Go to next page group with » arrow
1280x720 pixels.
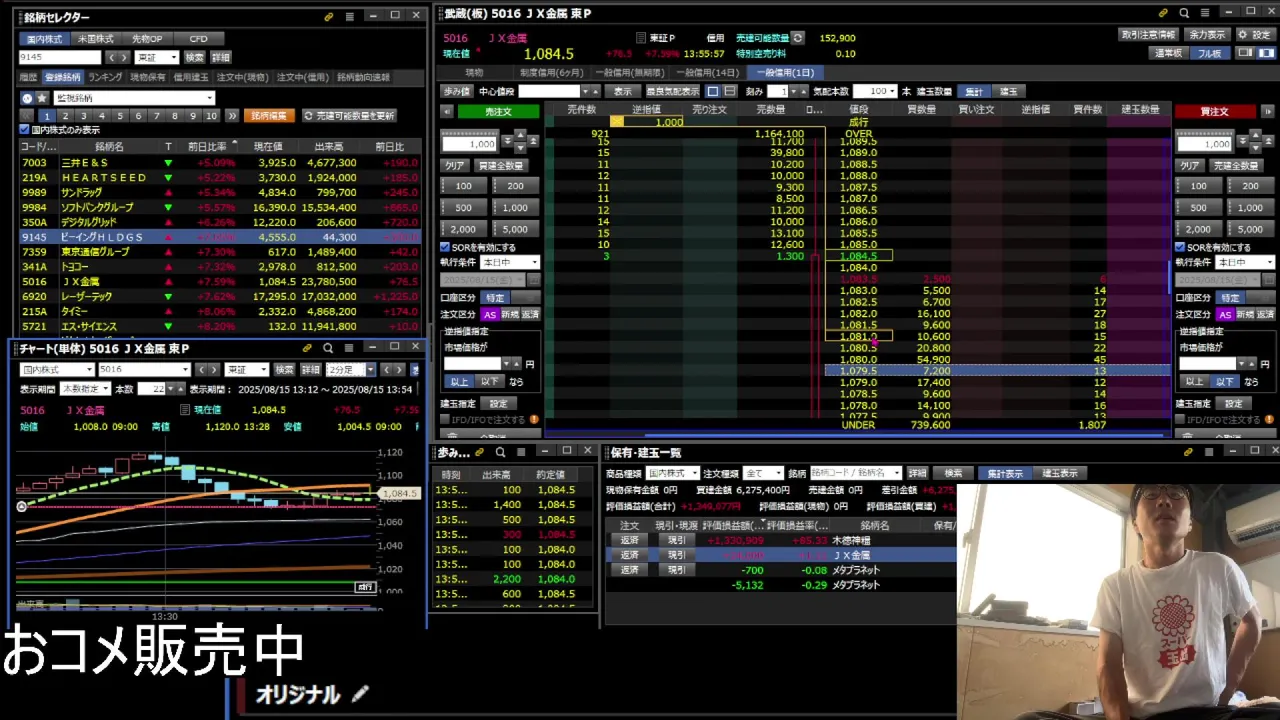tap(231, 116)
